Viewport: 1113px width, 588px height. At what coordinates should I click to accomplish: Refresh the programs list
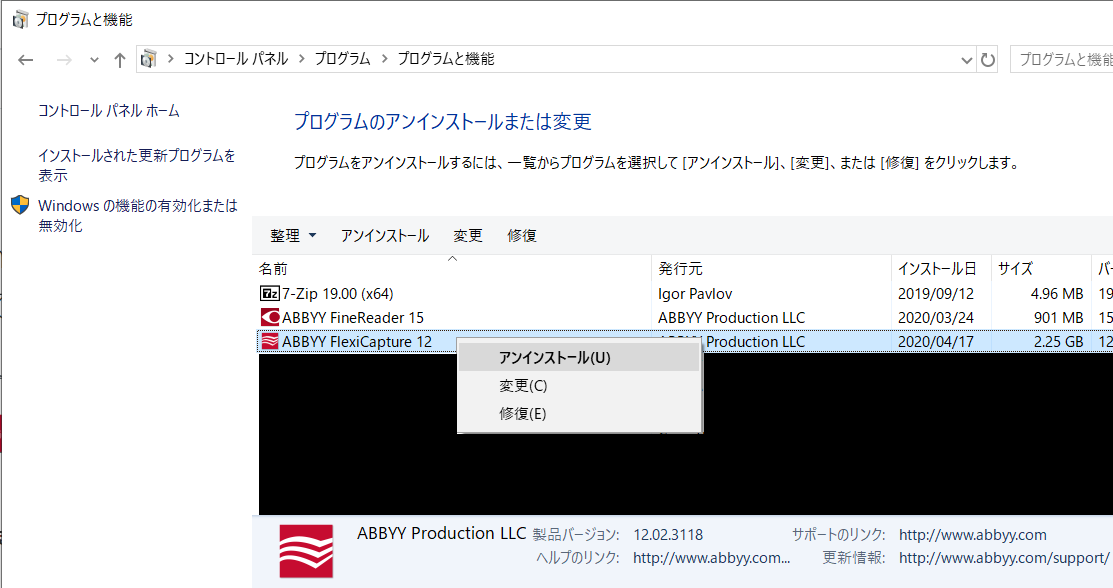(x=987, y=60)
